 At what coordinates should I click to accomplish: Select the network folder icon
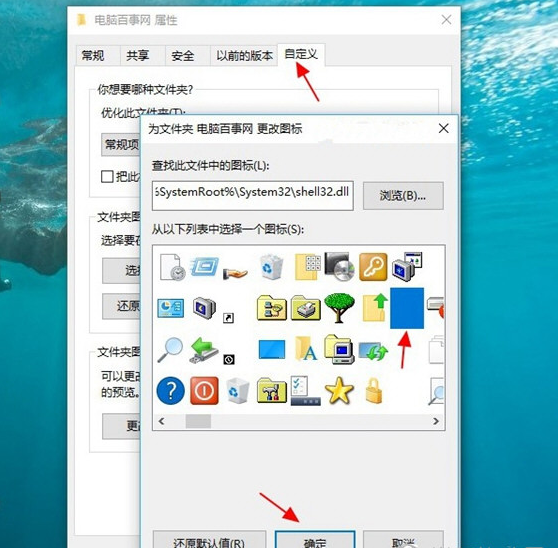(x=272, y=308)
